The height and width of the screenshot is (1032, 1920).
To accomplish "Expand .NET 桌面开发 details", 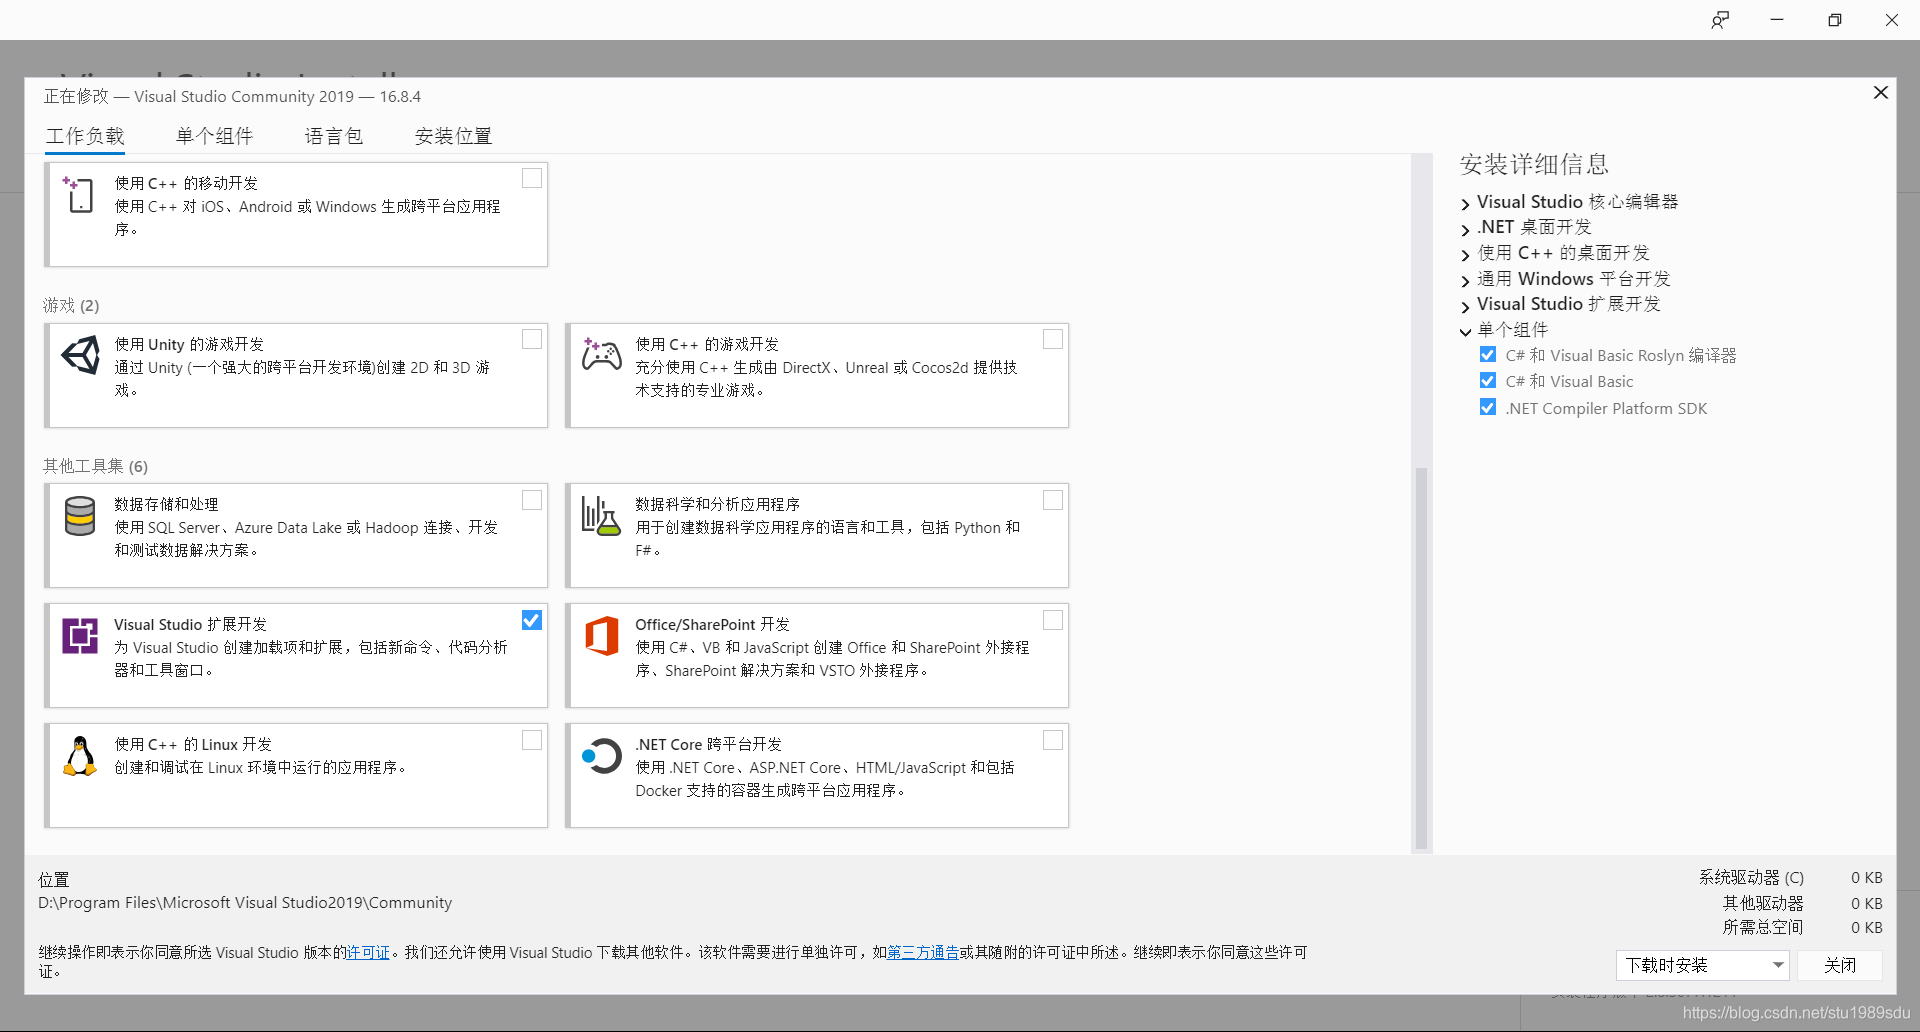I will pyautogui.click(x=1466, y=229).
